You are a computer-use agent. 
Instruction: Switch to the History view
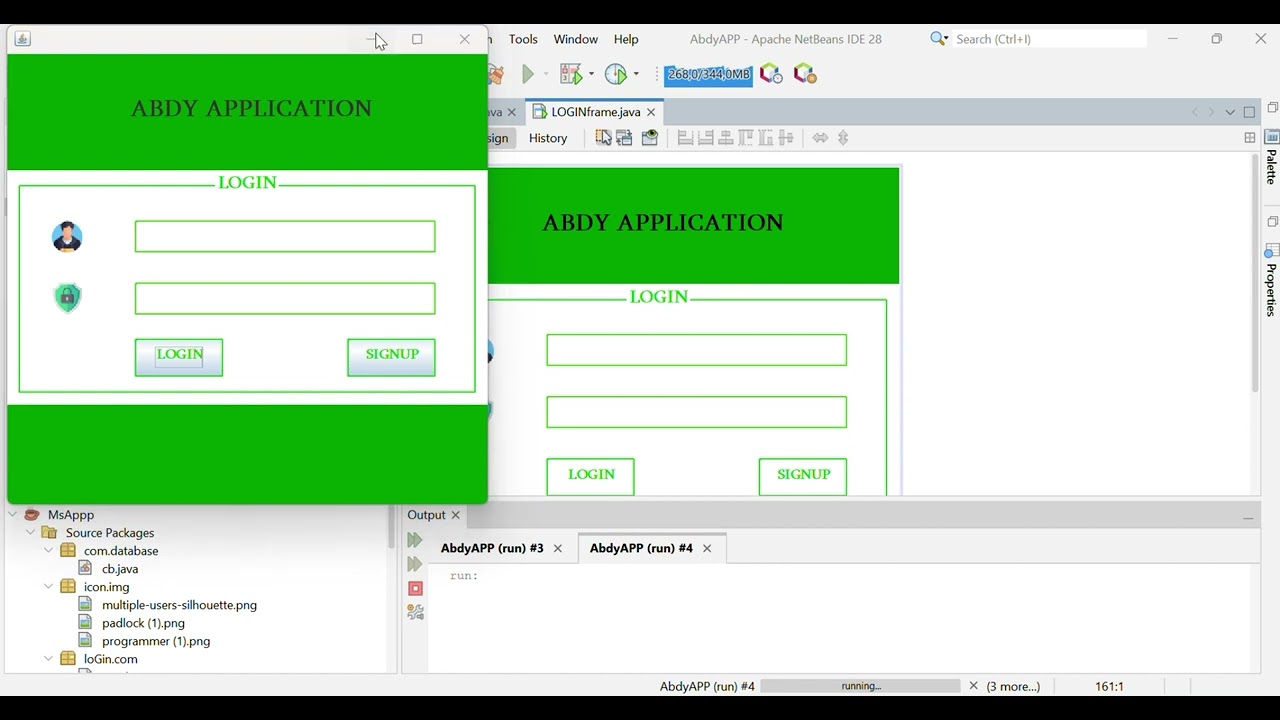(548, 138)
